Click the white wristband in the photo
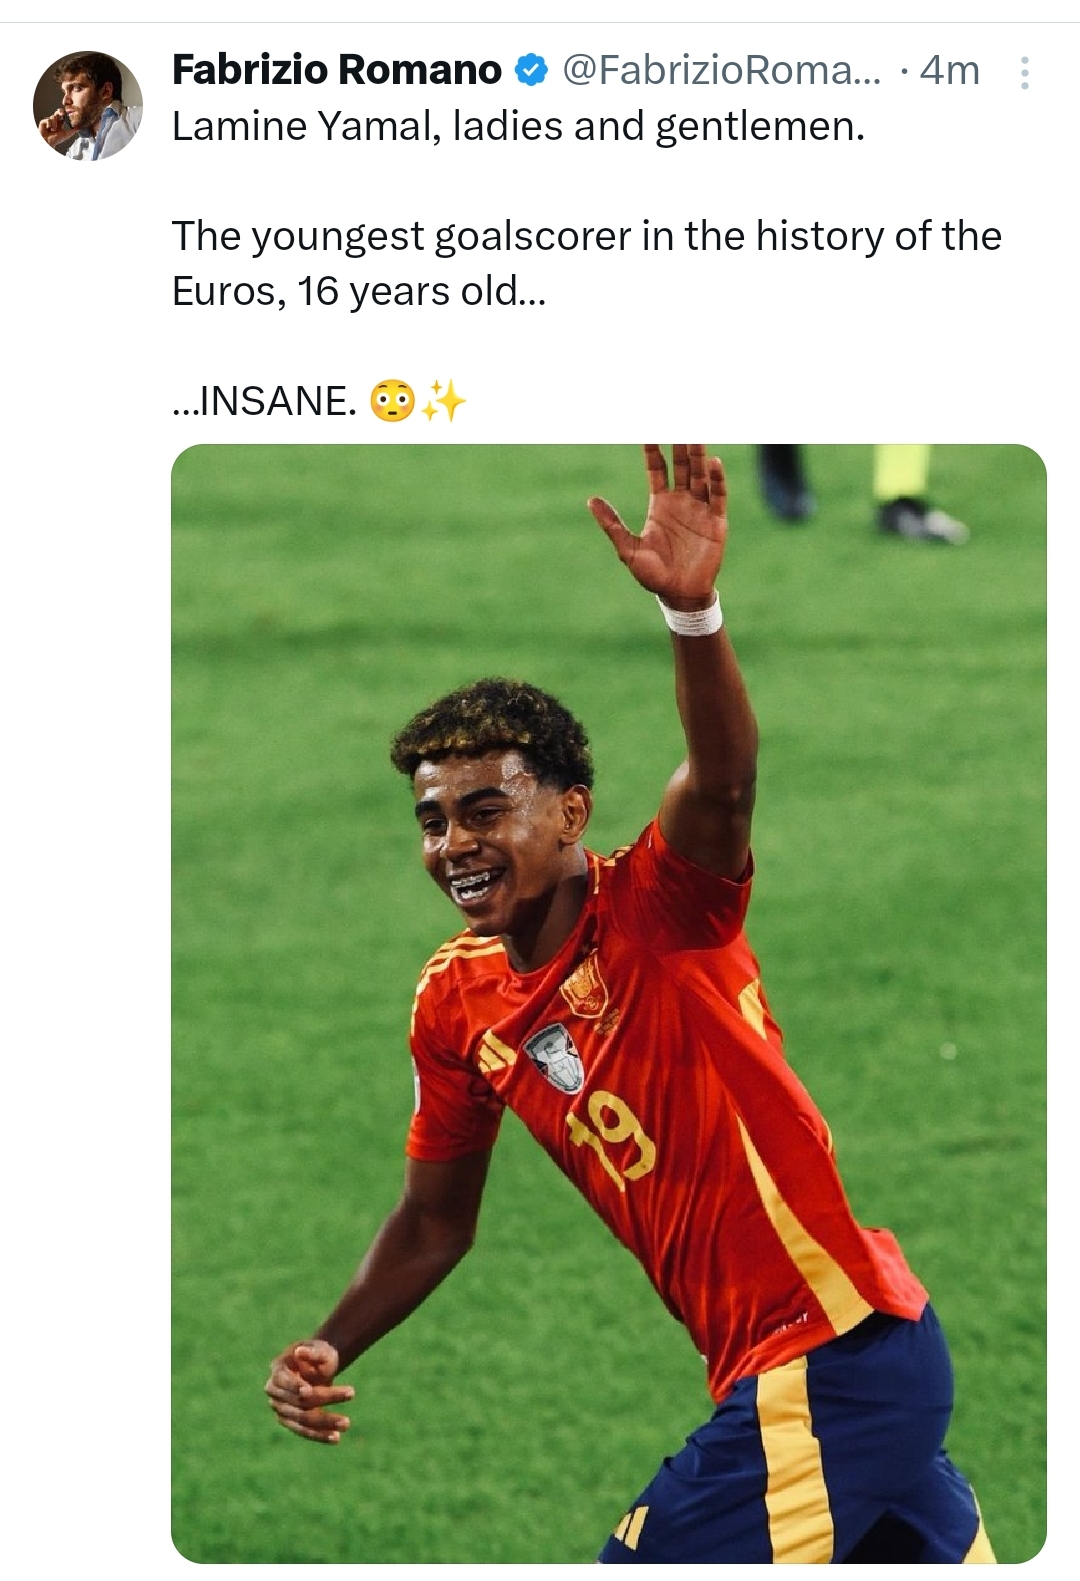Screen dimensions: 1080x1581 690,614
